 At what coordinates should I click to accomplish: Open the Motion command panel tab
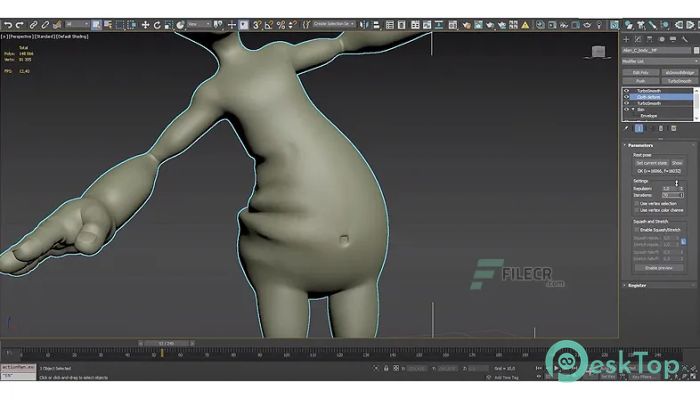click(662, 39)
